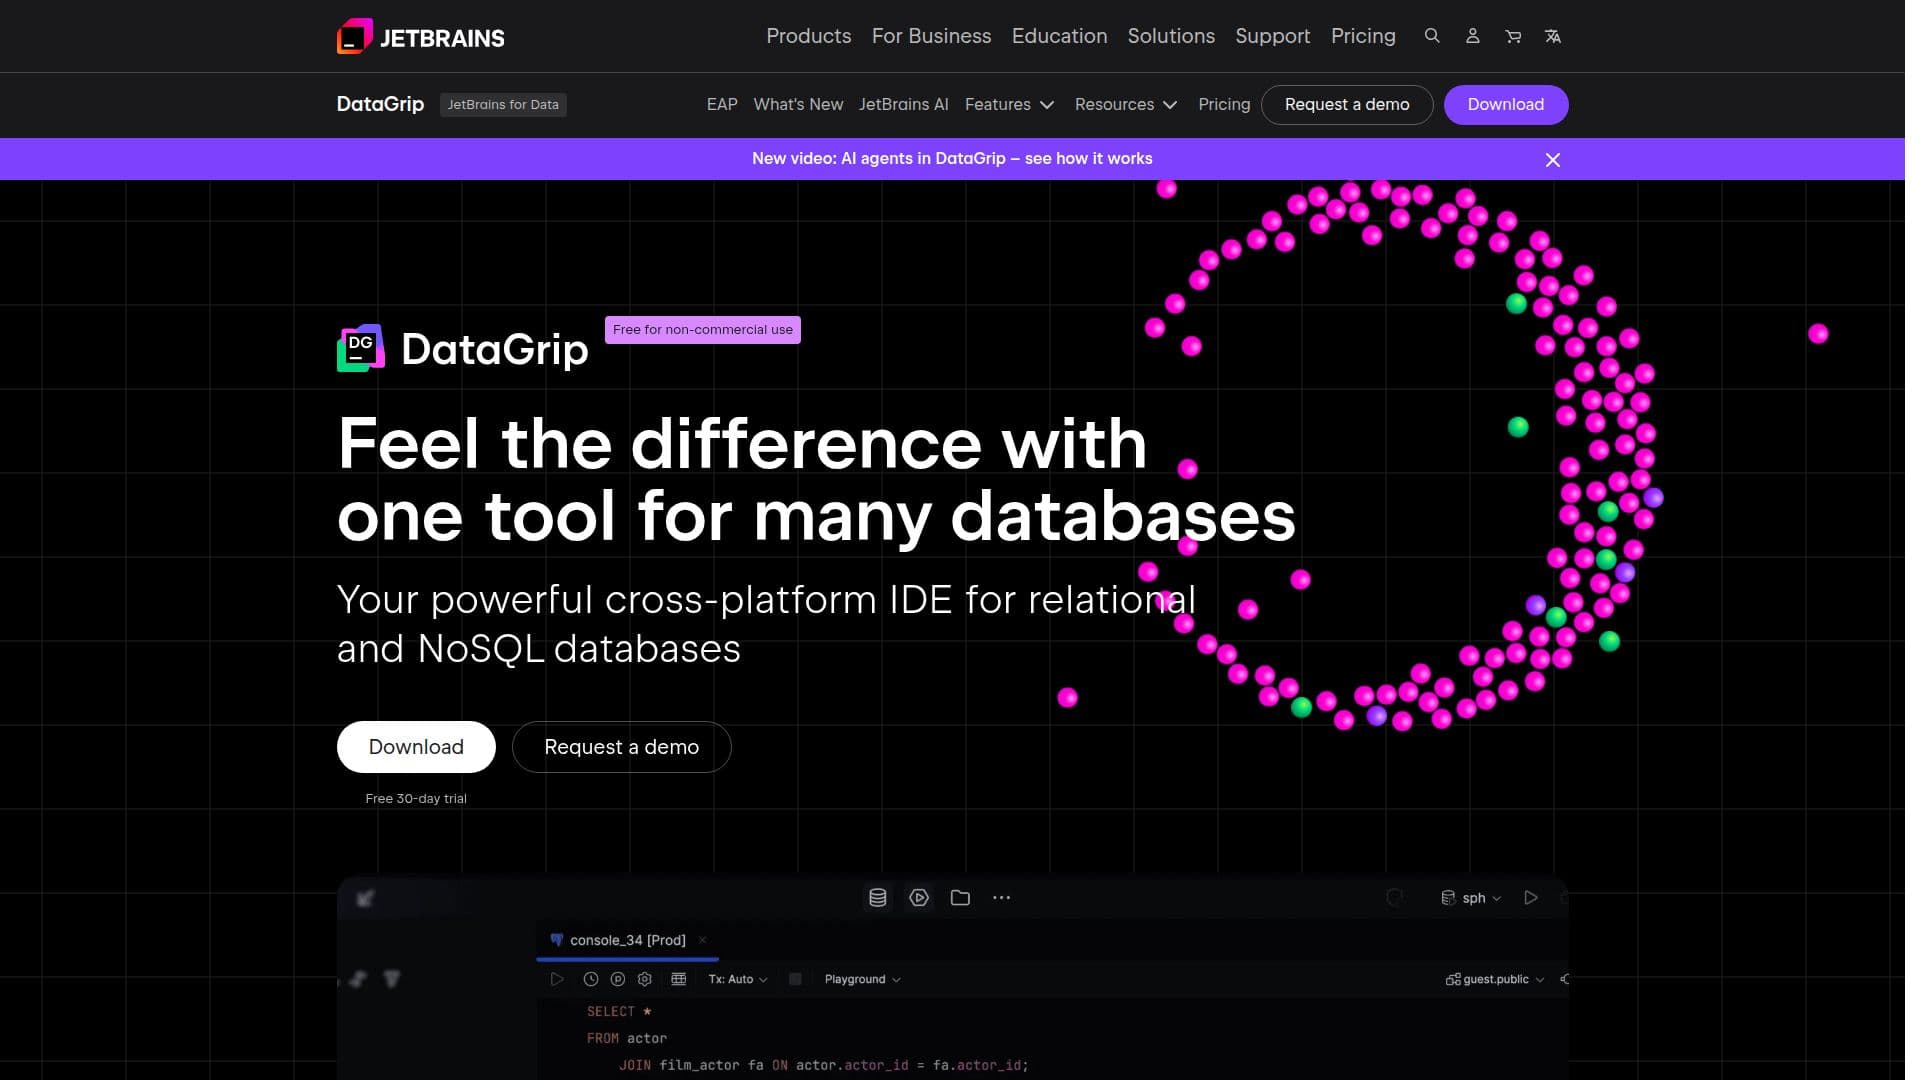The width and height of the screenshot is (1920, 1080).
Task: Open the Solutions menu
Action: 1171,36
